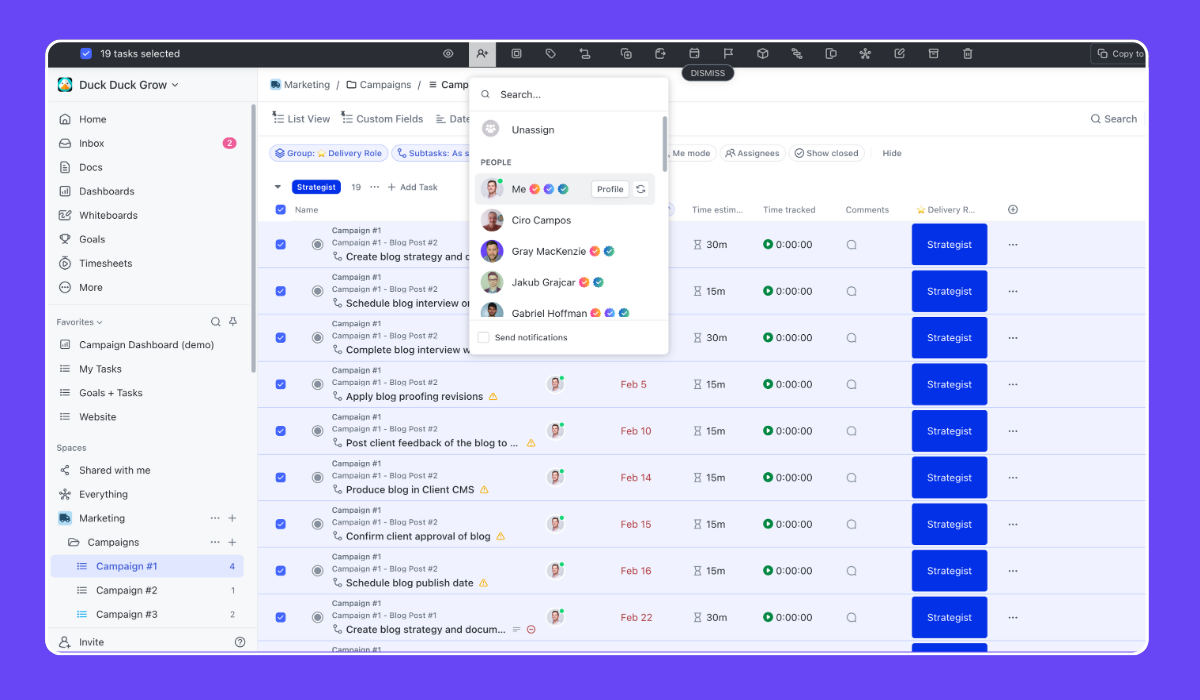Open the assignee picker in the bulk toolbar
This screenshot has width=1200, height=700.
483,53
